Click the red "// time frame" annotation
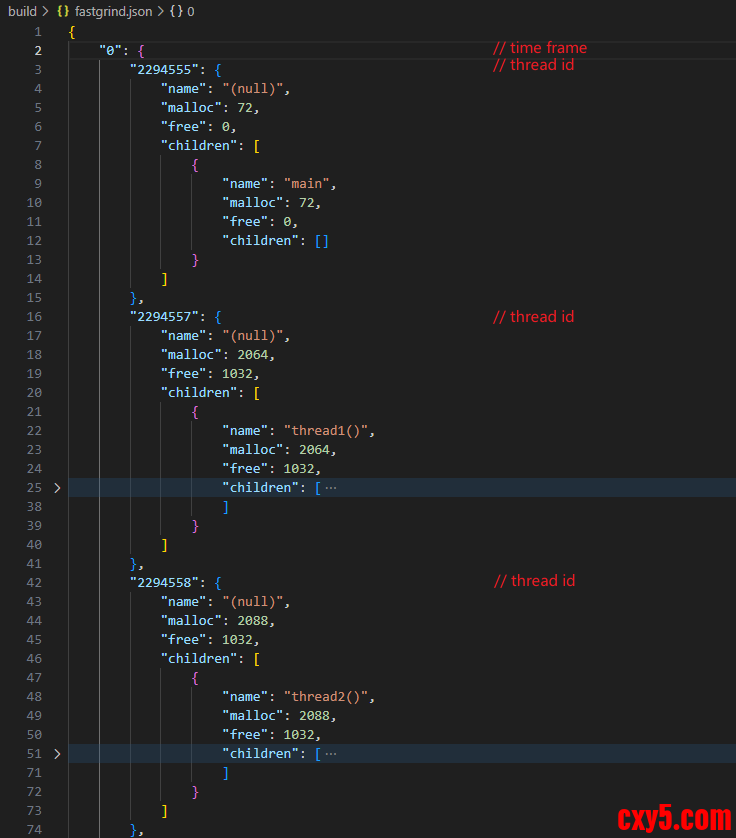736x838 pixels. 540,48
